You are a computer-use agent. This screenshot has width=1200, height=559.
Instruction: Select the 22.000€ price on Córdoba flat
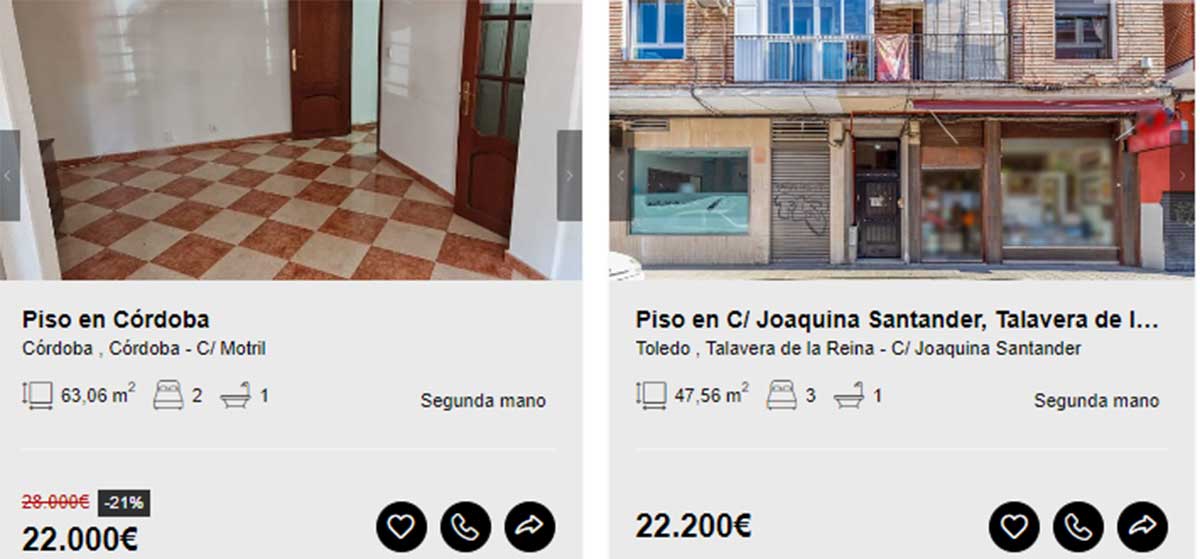coord(80,539)
